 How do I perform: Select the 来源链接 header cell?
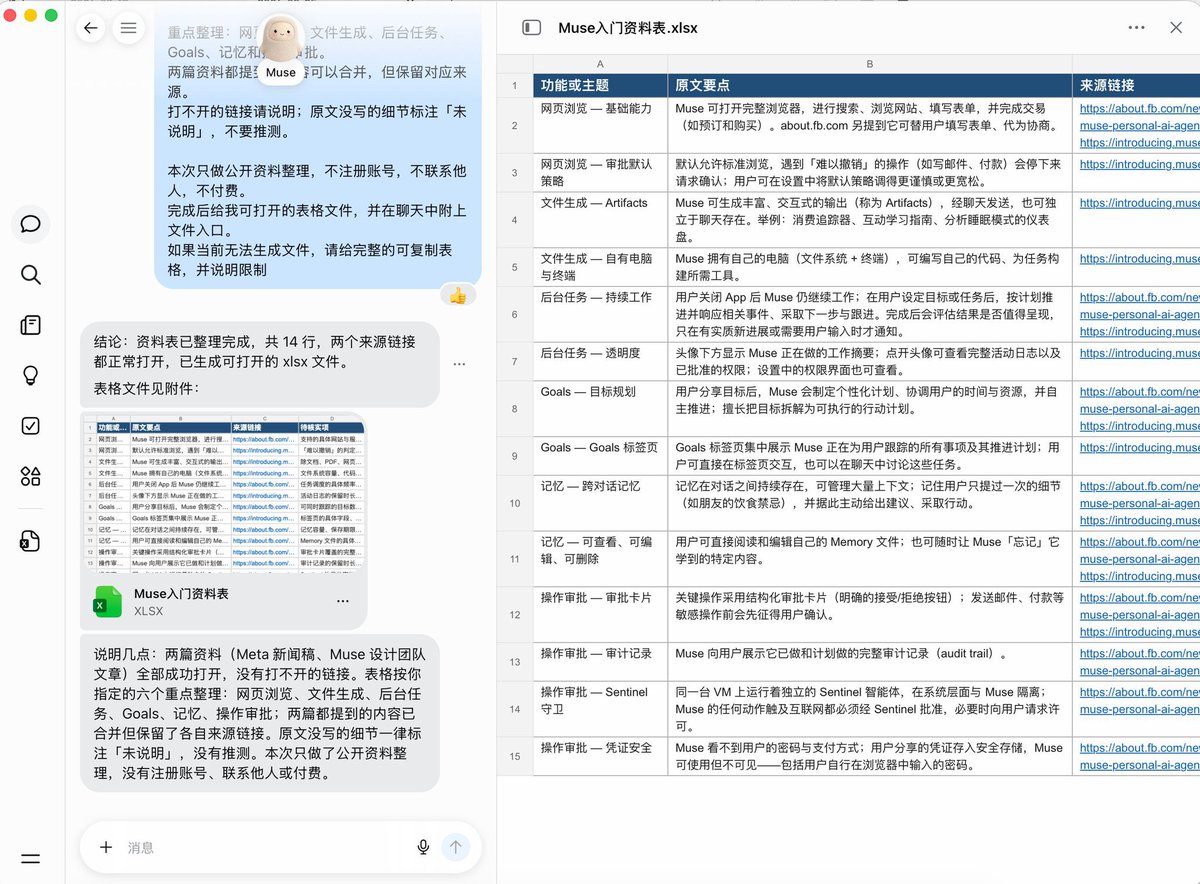[x=1136, y=85]
